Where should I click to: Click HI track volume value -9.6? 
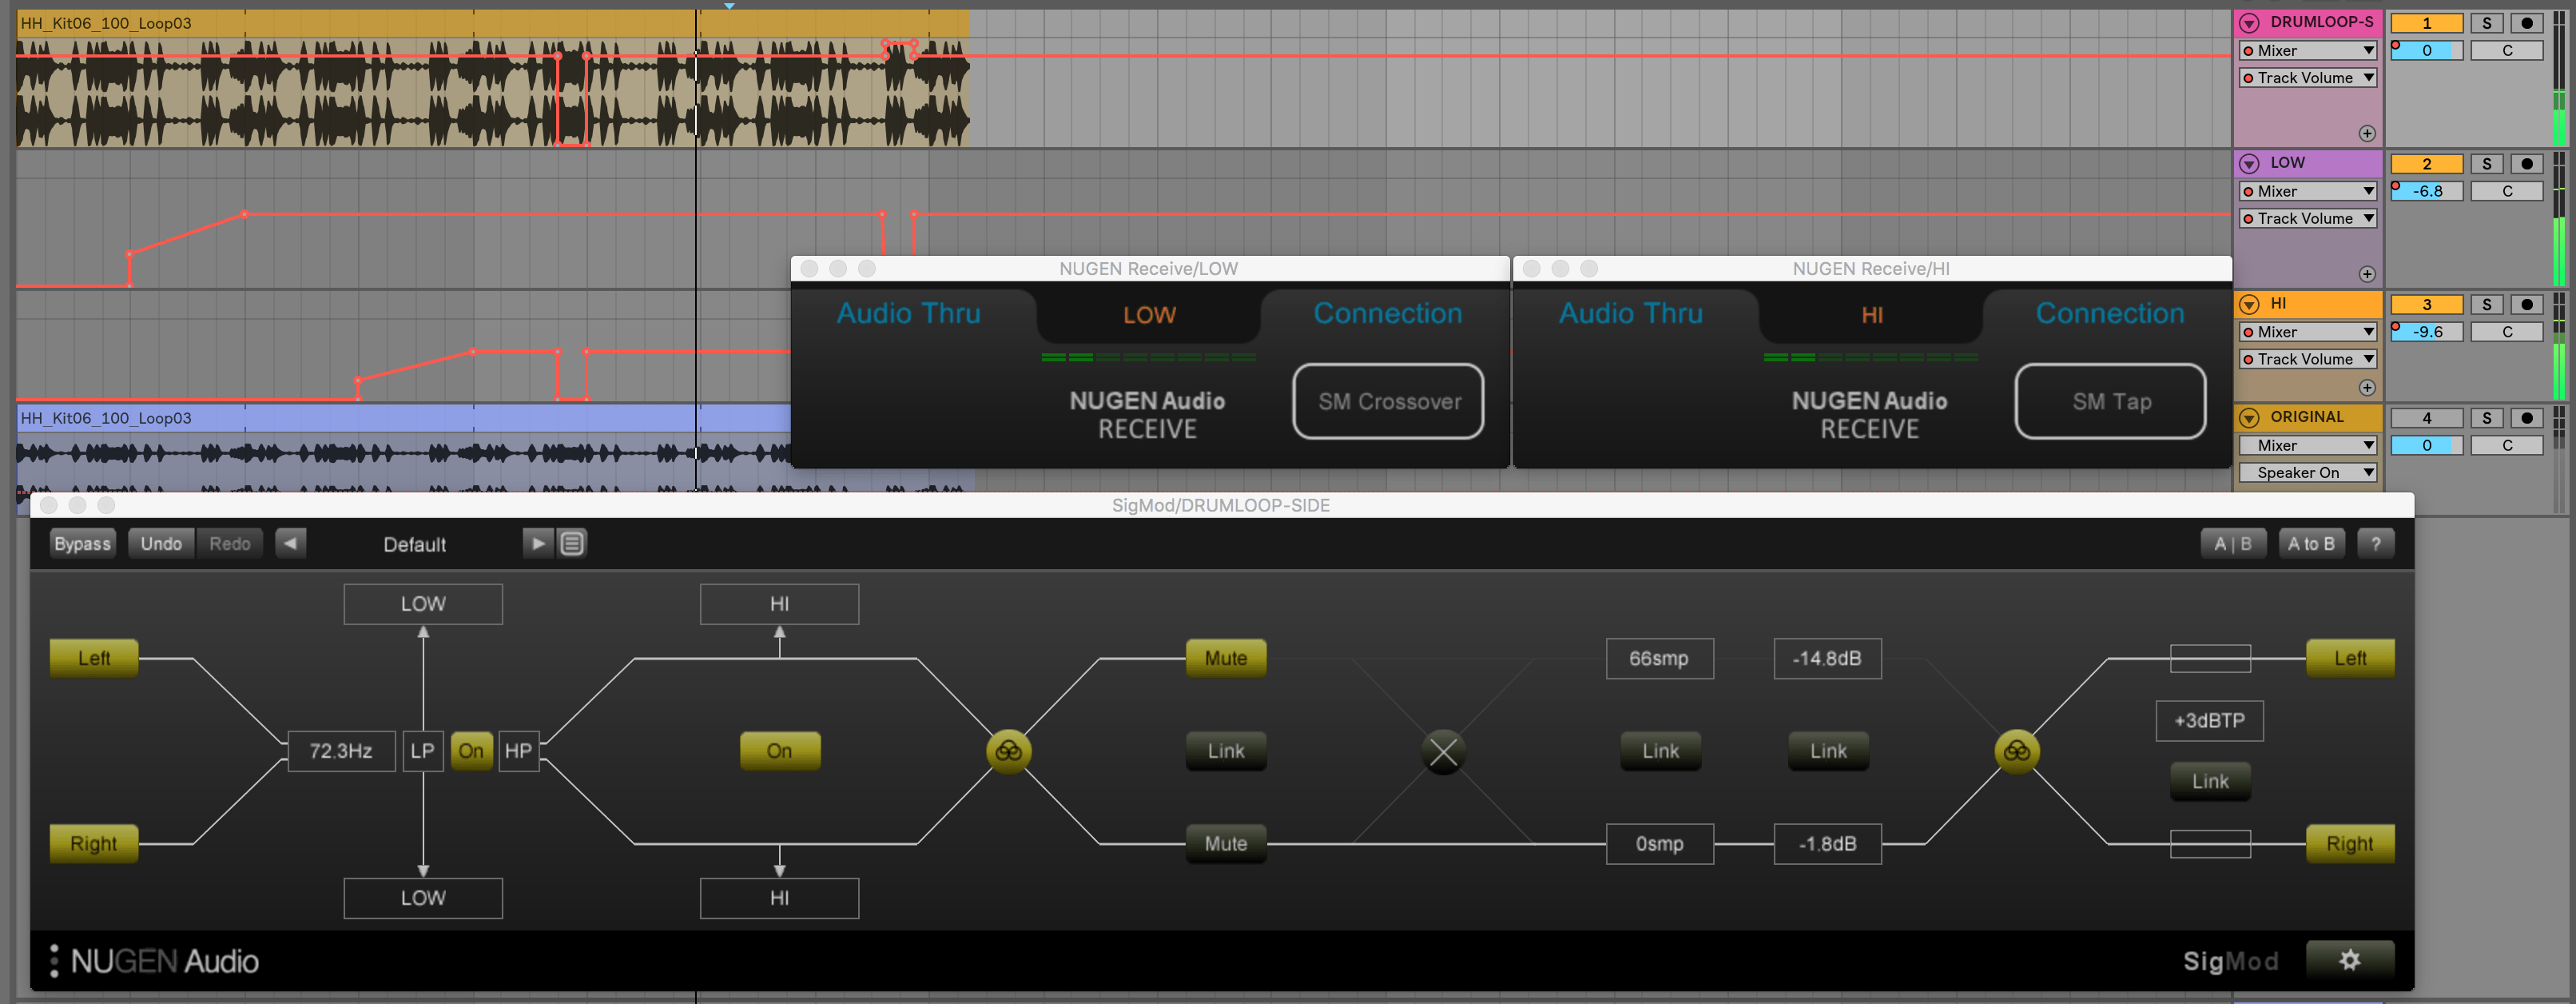[x=2426, y=332]
